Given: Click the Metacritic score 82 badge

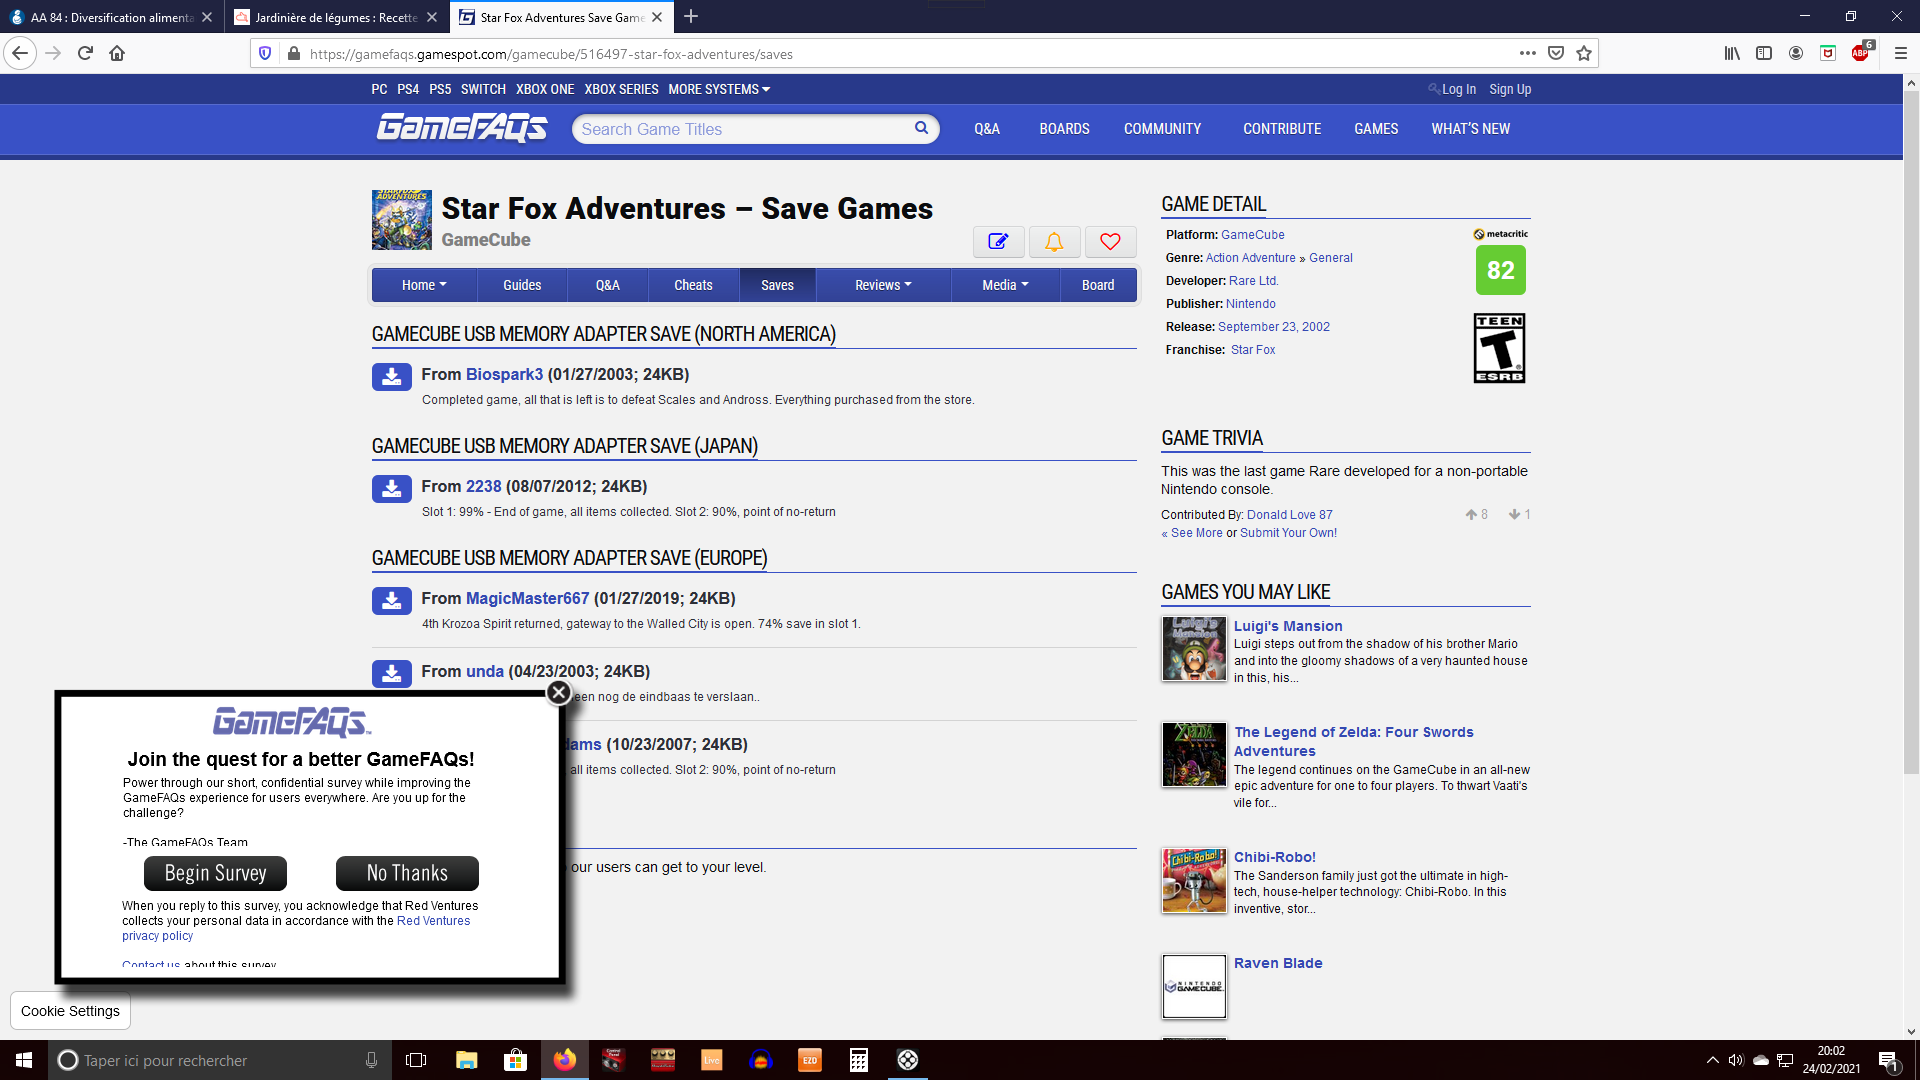Looking at the screenshot, I should [1500, 270].
